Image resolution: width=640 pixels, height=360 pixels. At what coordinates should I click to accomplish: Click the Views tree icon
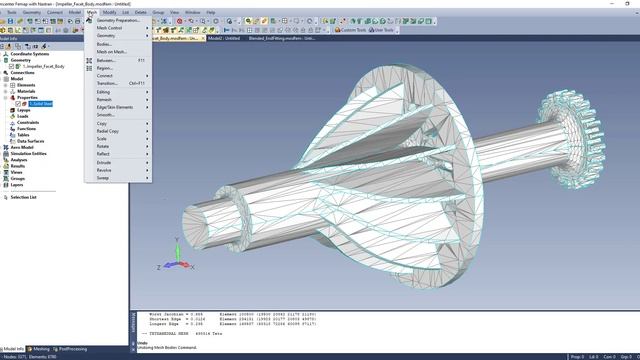(6, 172)
